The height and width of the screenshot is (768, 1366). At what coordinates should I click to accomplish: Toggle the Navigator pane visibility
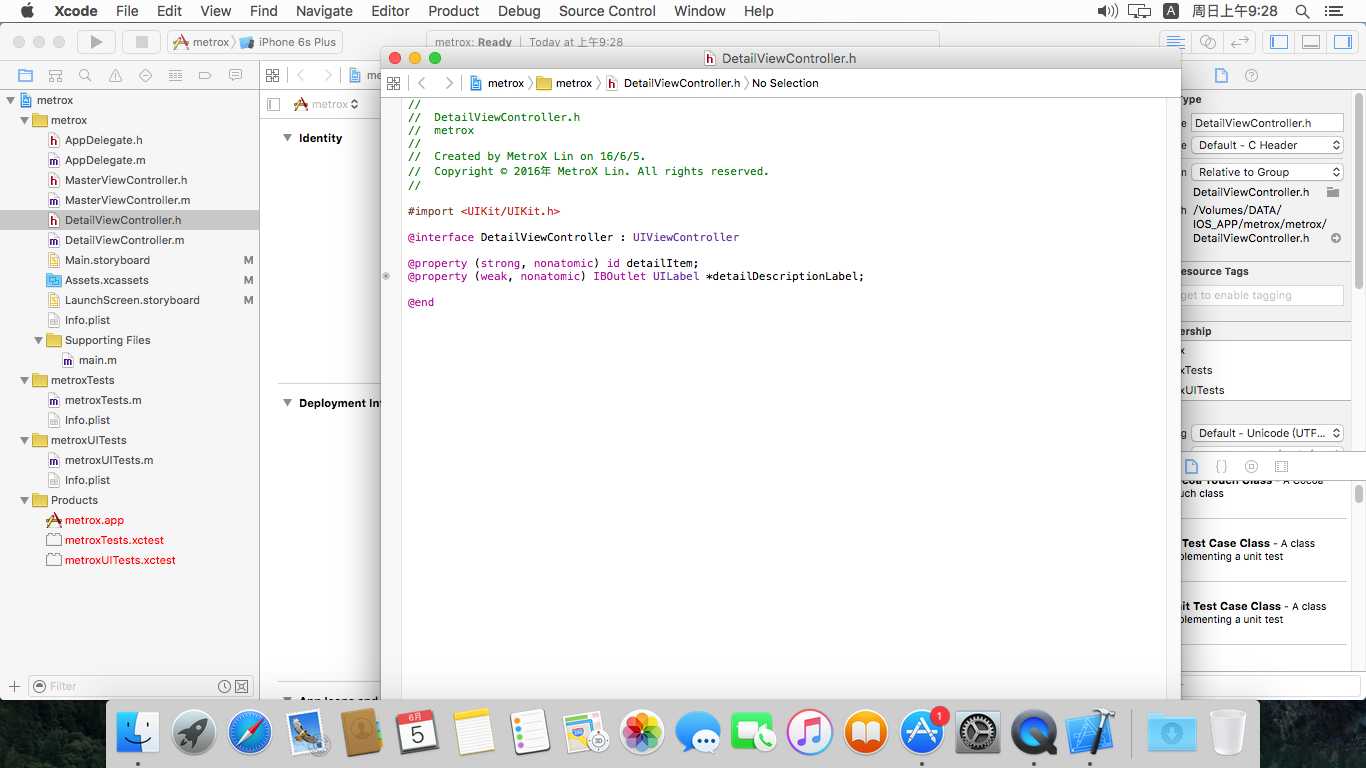(1278, 42)
